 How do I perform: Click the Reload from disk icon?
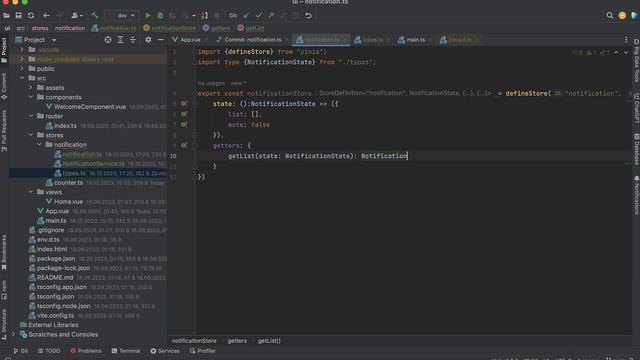31,16
